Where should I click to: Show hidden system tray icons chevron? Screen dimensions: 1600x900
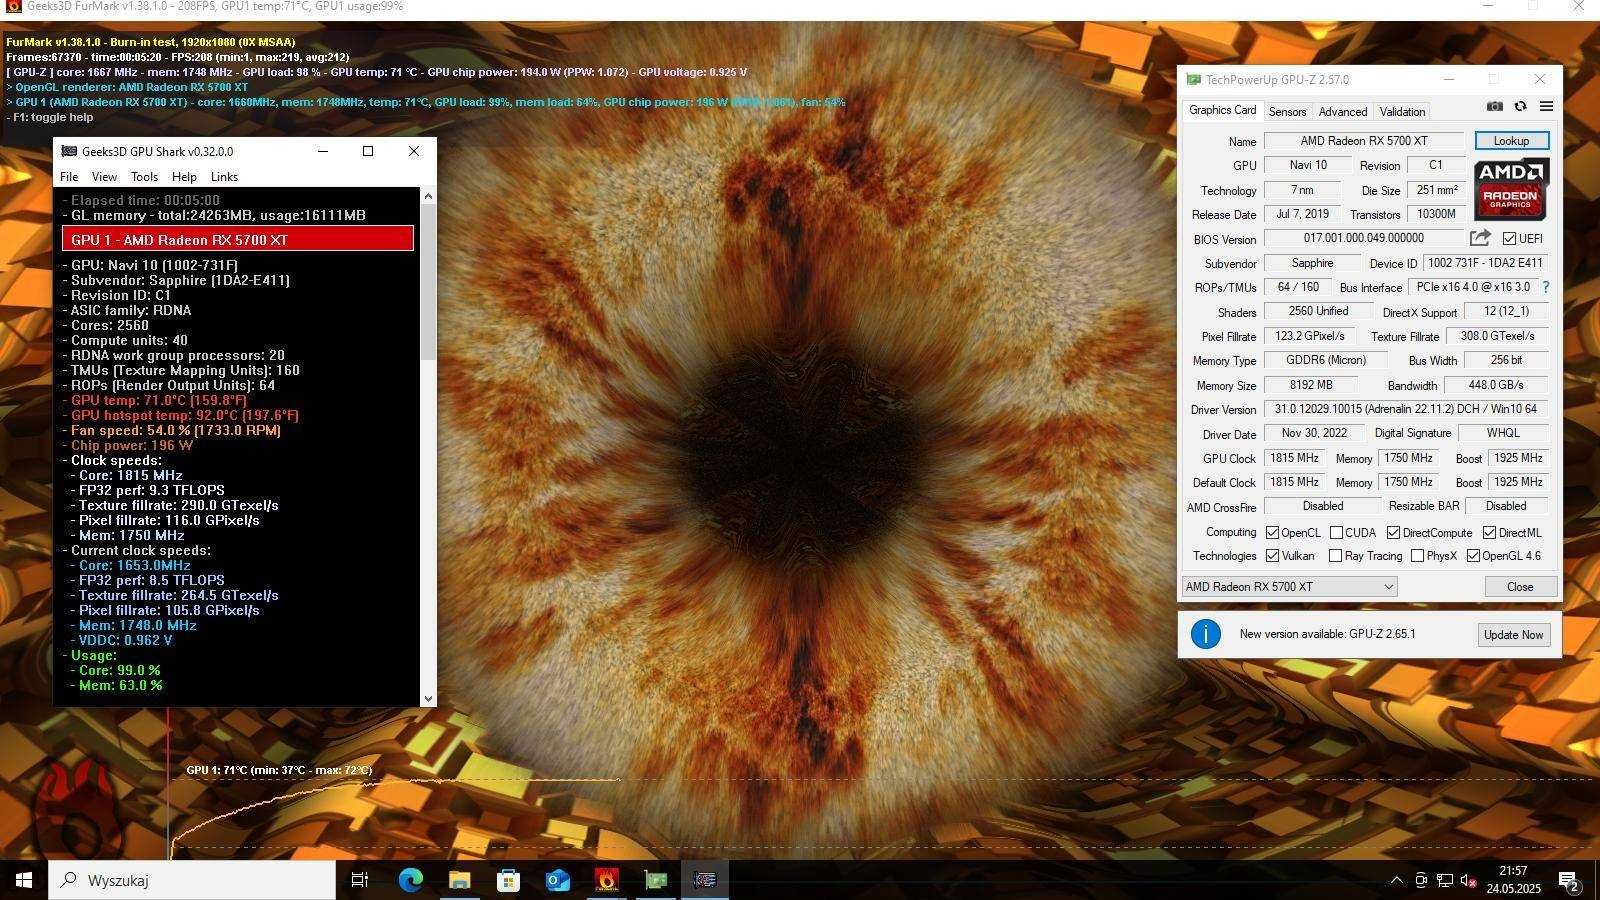coord(1396,881)
